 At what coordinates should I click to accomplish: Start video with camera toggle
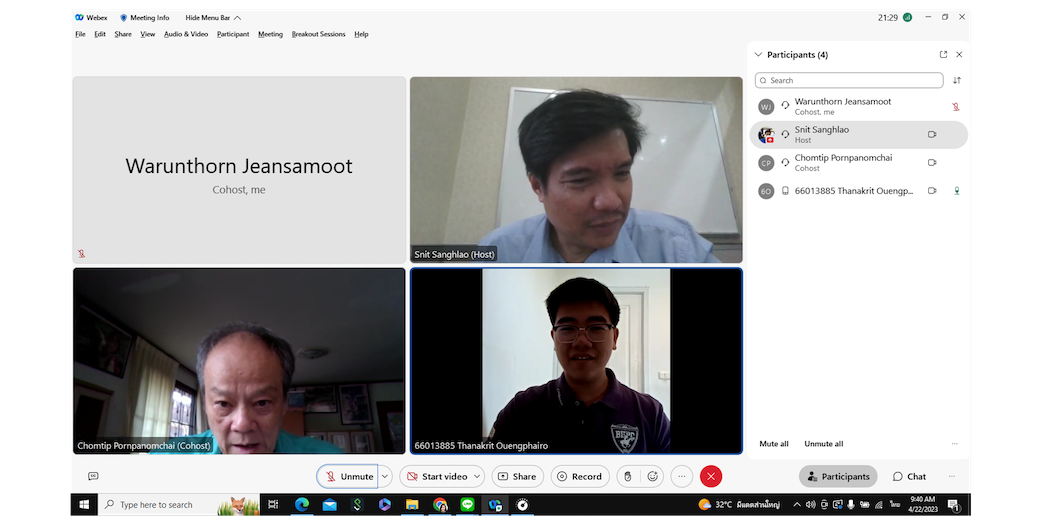436,476
